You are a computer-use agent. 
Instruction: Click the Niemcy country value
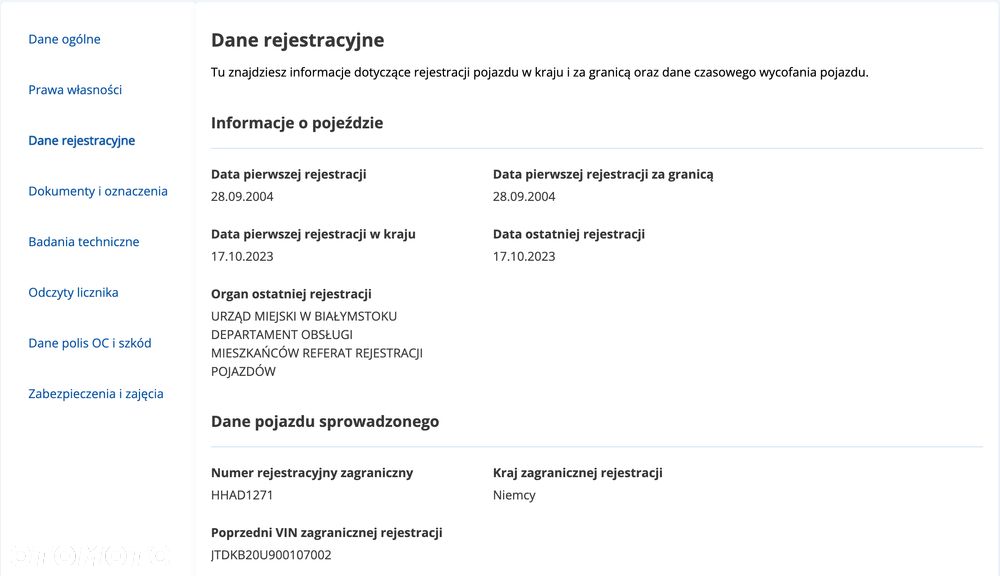[x=514, y=495]
